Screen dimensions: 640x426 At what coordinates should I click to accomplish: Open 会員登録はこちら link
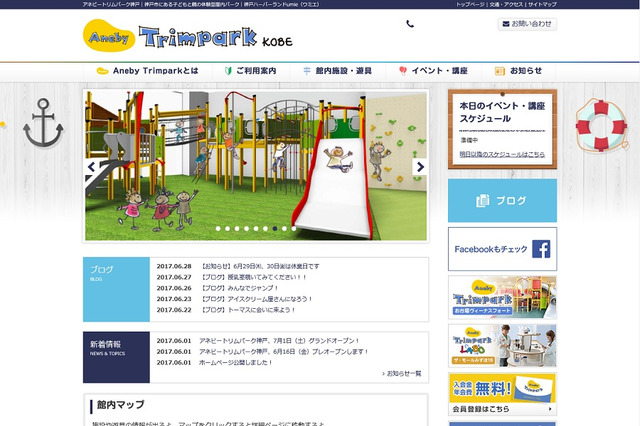(502, 409)
